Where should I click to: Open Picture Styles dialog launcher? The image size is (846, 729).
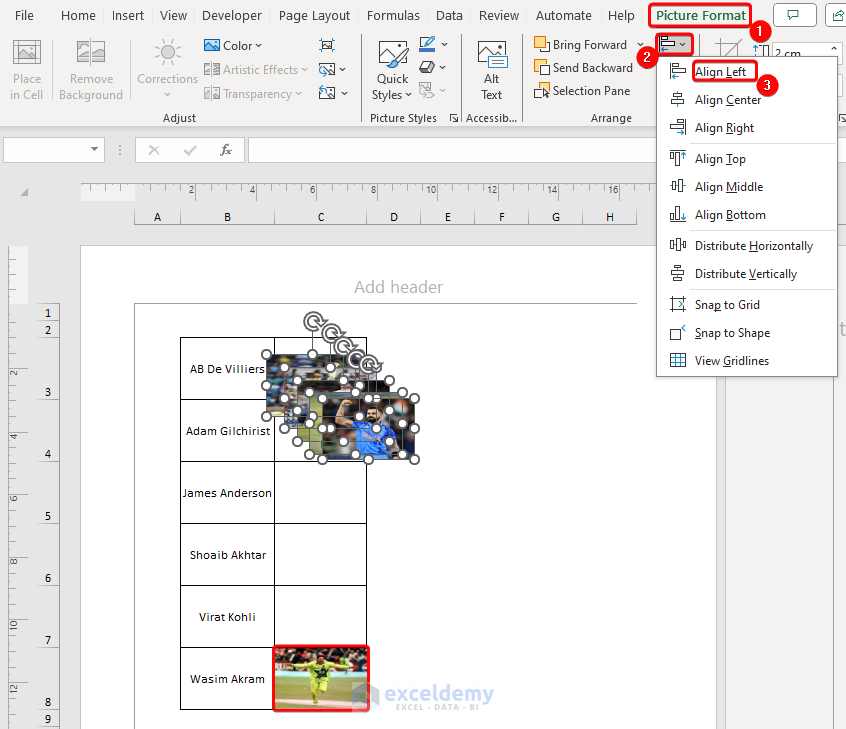454,118
